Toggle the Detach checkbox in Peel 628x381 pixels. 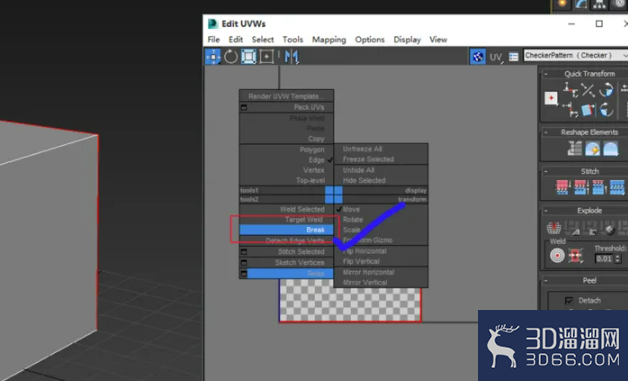coord(569,300)
